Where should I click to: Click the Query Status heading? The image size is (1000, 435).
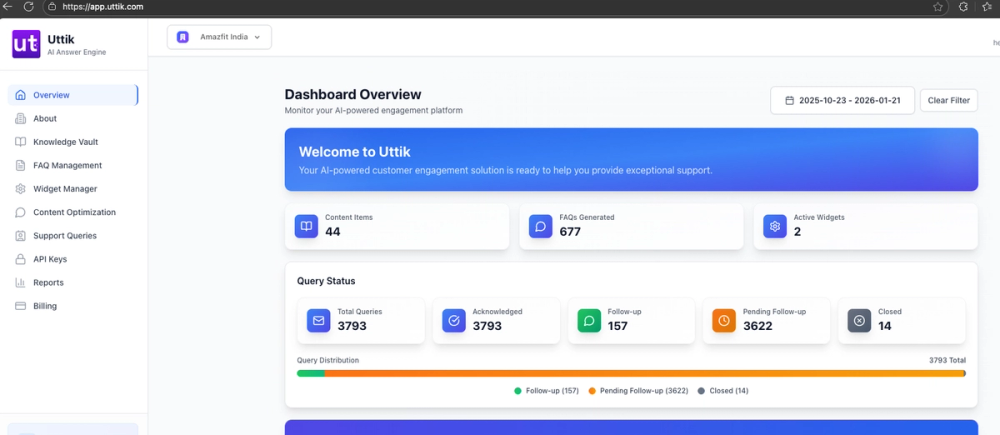(x=326, y=281)
